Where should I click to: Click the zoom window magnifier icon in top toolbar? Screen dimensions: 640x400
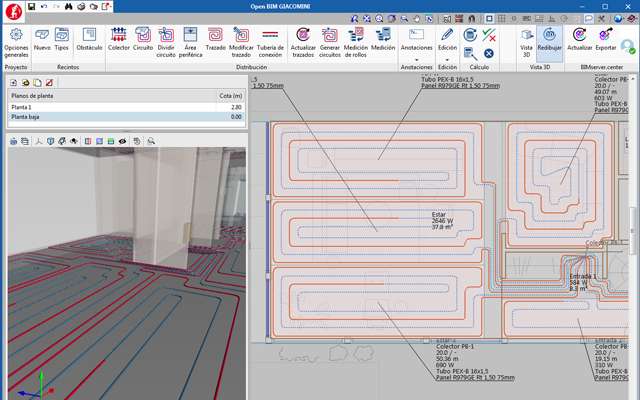(x=404, y=19)
